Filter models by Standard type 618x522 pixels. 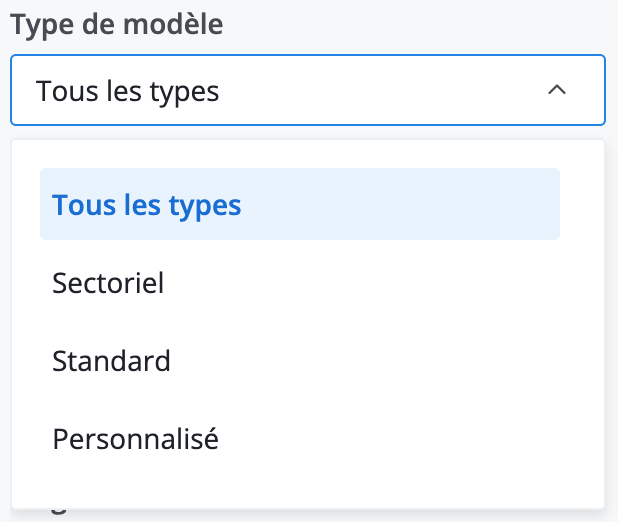pos(300,361)
